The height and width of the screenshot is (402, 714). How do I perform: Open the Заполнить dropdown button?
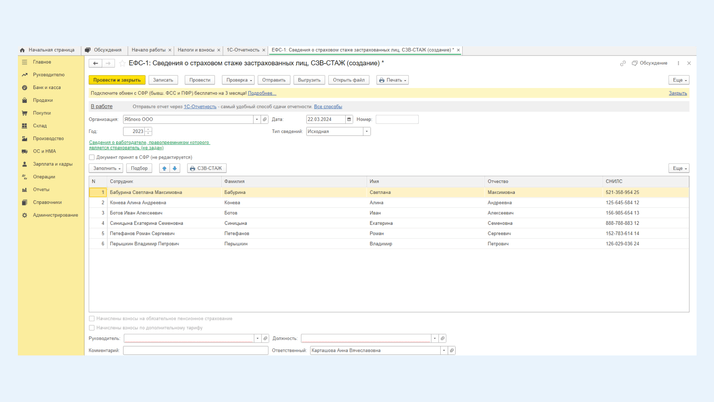tap(106, 168)
